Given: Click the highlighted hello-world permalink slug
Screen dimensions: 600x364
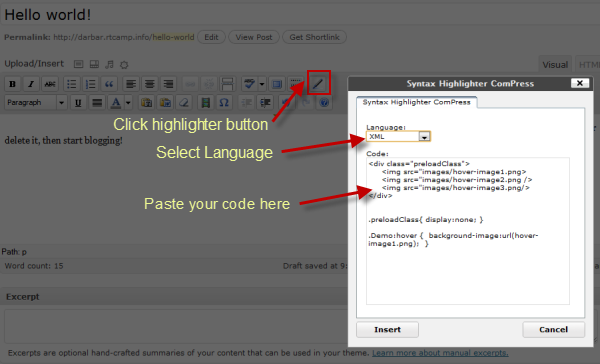Looking at the screenshot, I should (x=173, y=37).
